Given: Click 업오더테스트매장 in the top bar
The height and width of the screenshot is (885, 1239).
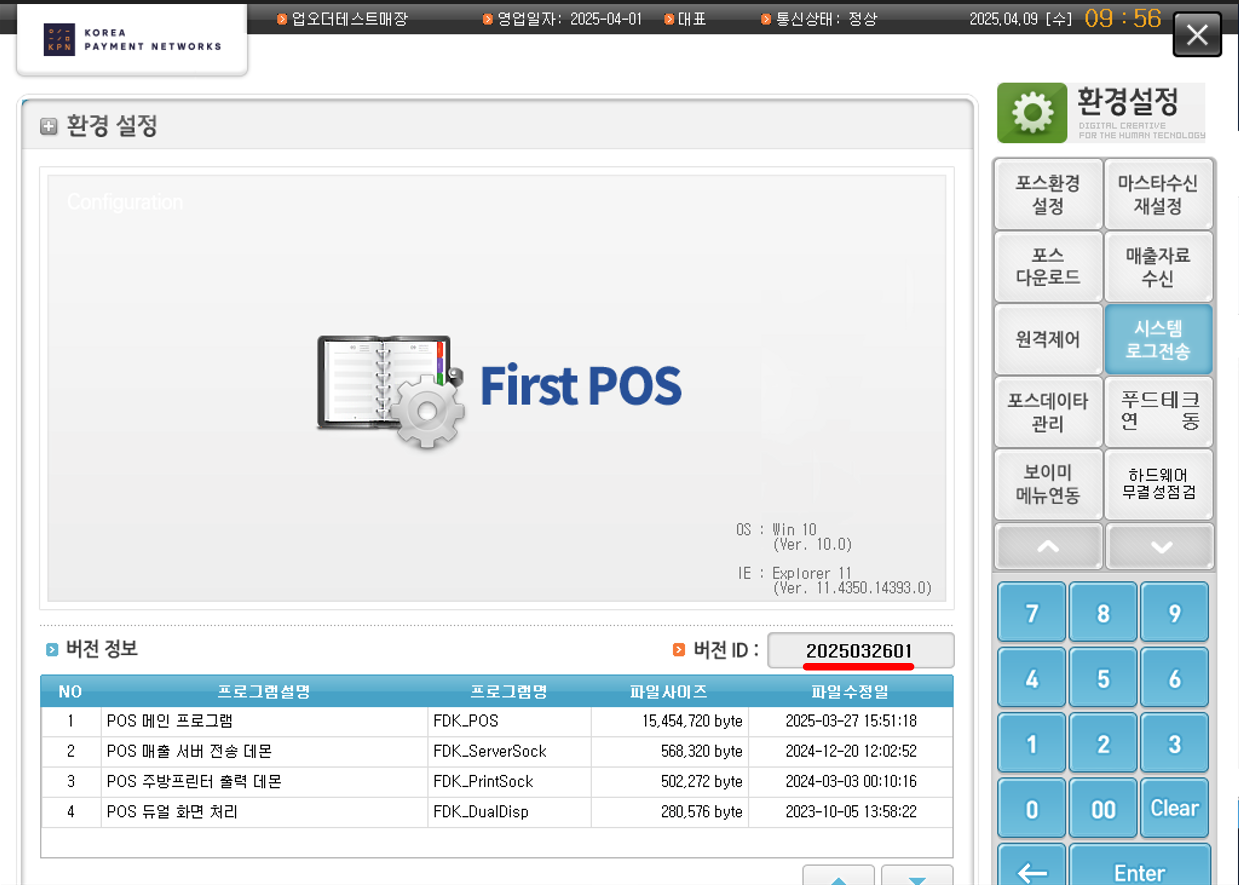Looking at the screenshot, I should 349,19.
